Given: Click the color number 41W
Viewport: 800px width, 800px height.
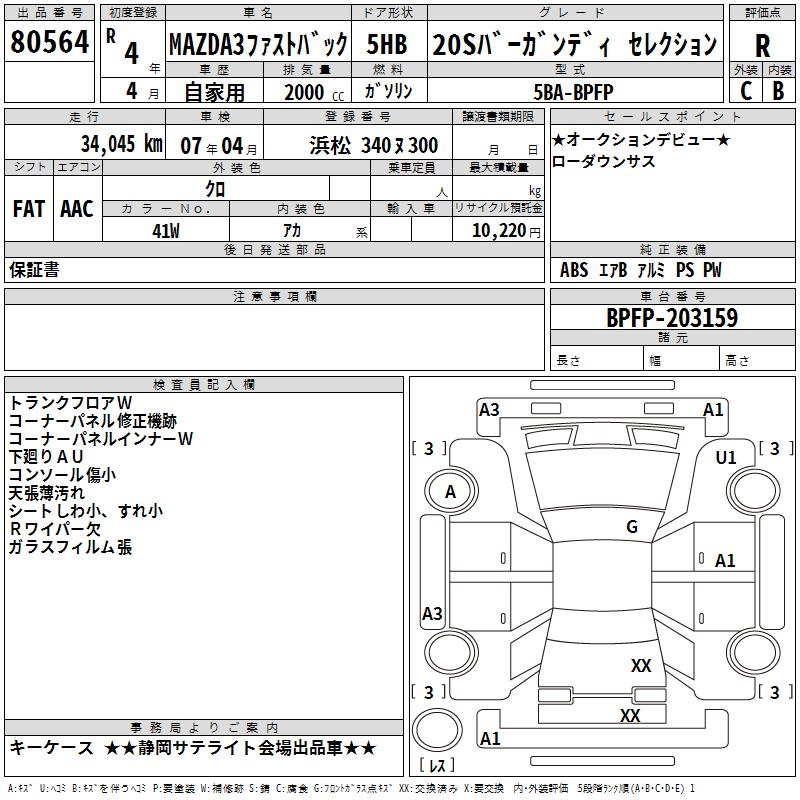Looking at the screenshot, I should (x=166, y=231).
